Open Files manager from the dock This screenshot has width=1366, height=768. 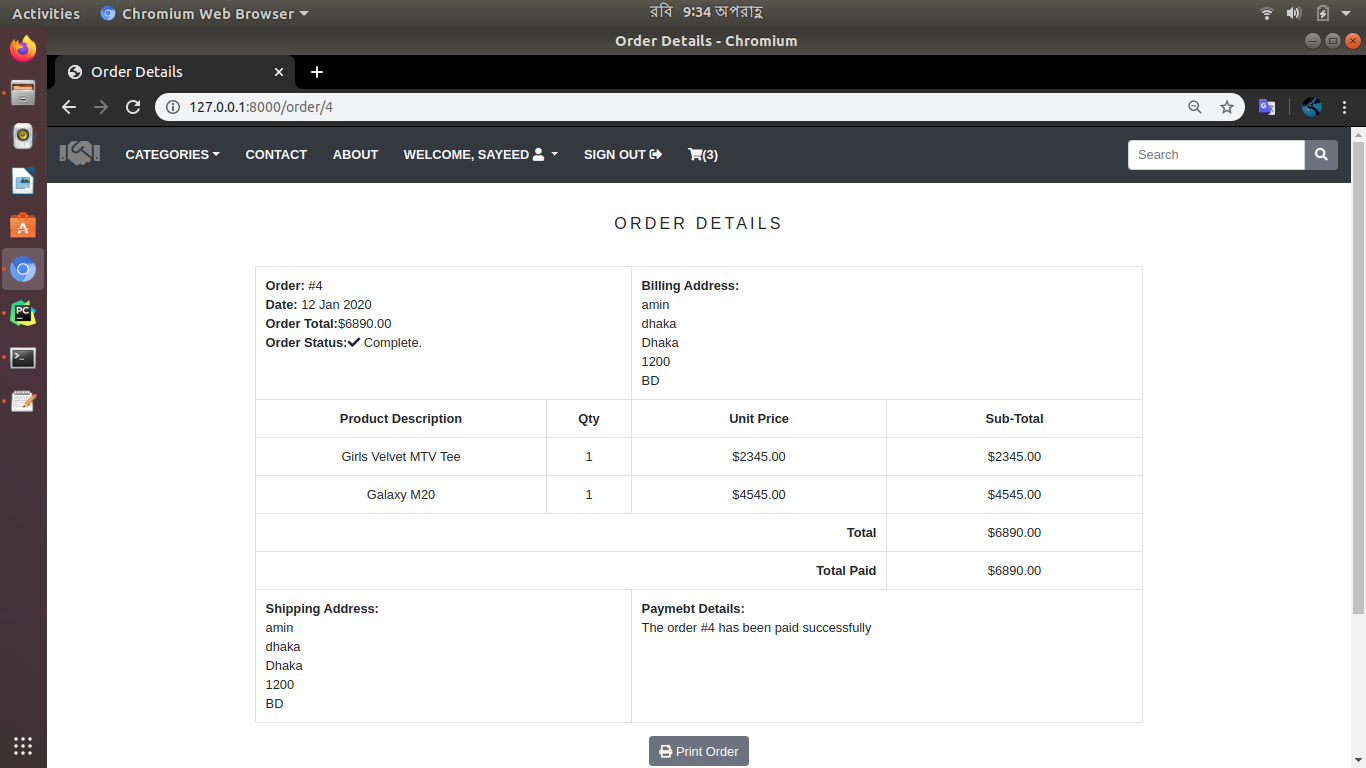click(x=23, y=93)
